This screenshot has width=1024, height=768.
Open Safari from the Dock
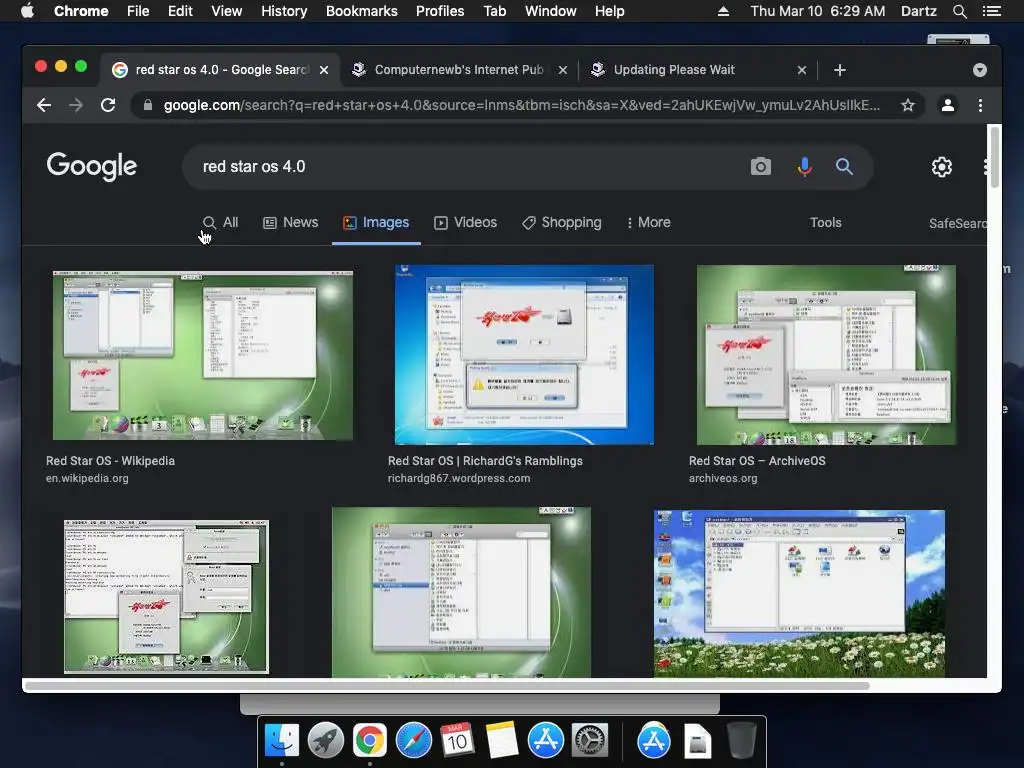(x=414, y=740)
